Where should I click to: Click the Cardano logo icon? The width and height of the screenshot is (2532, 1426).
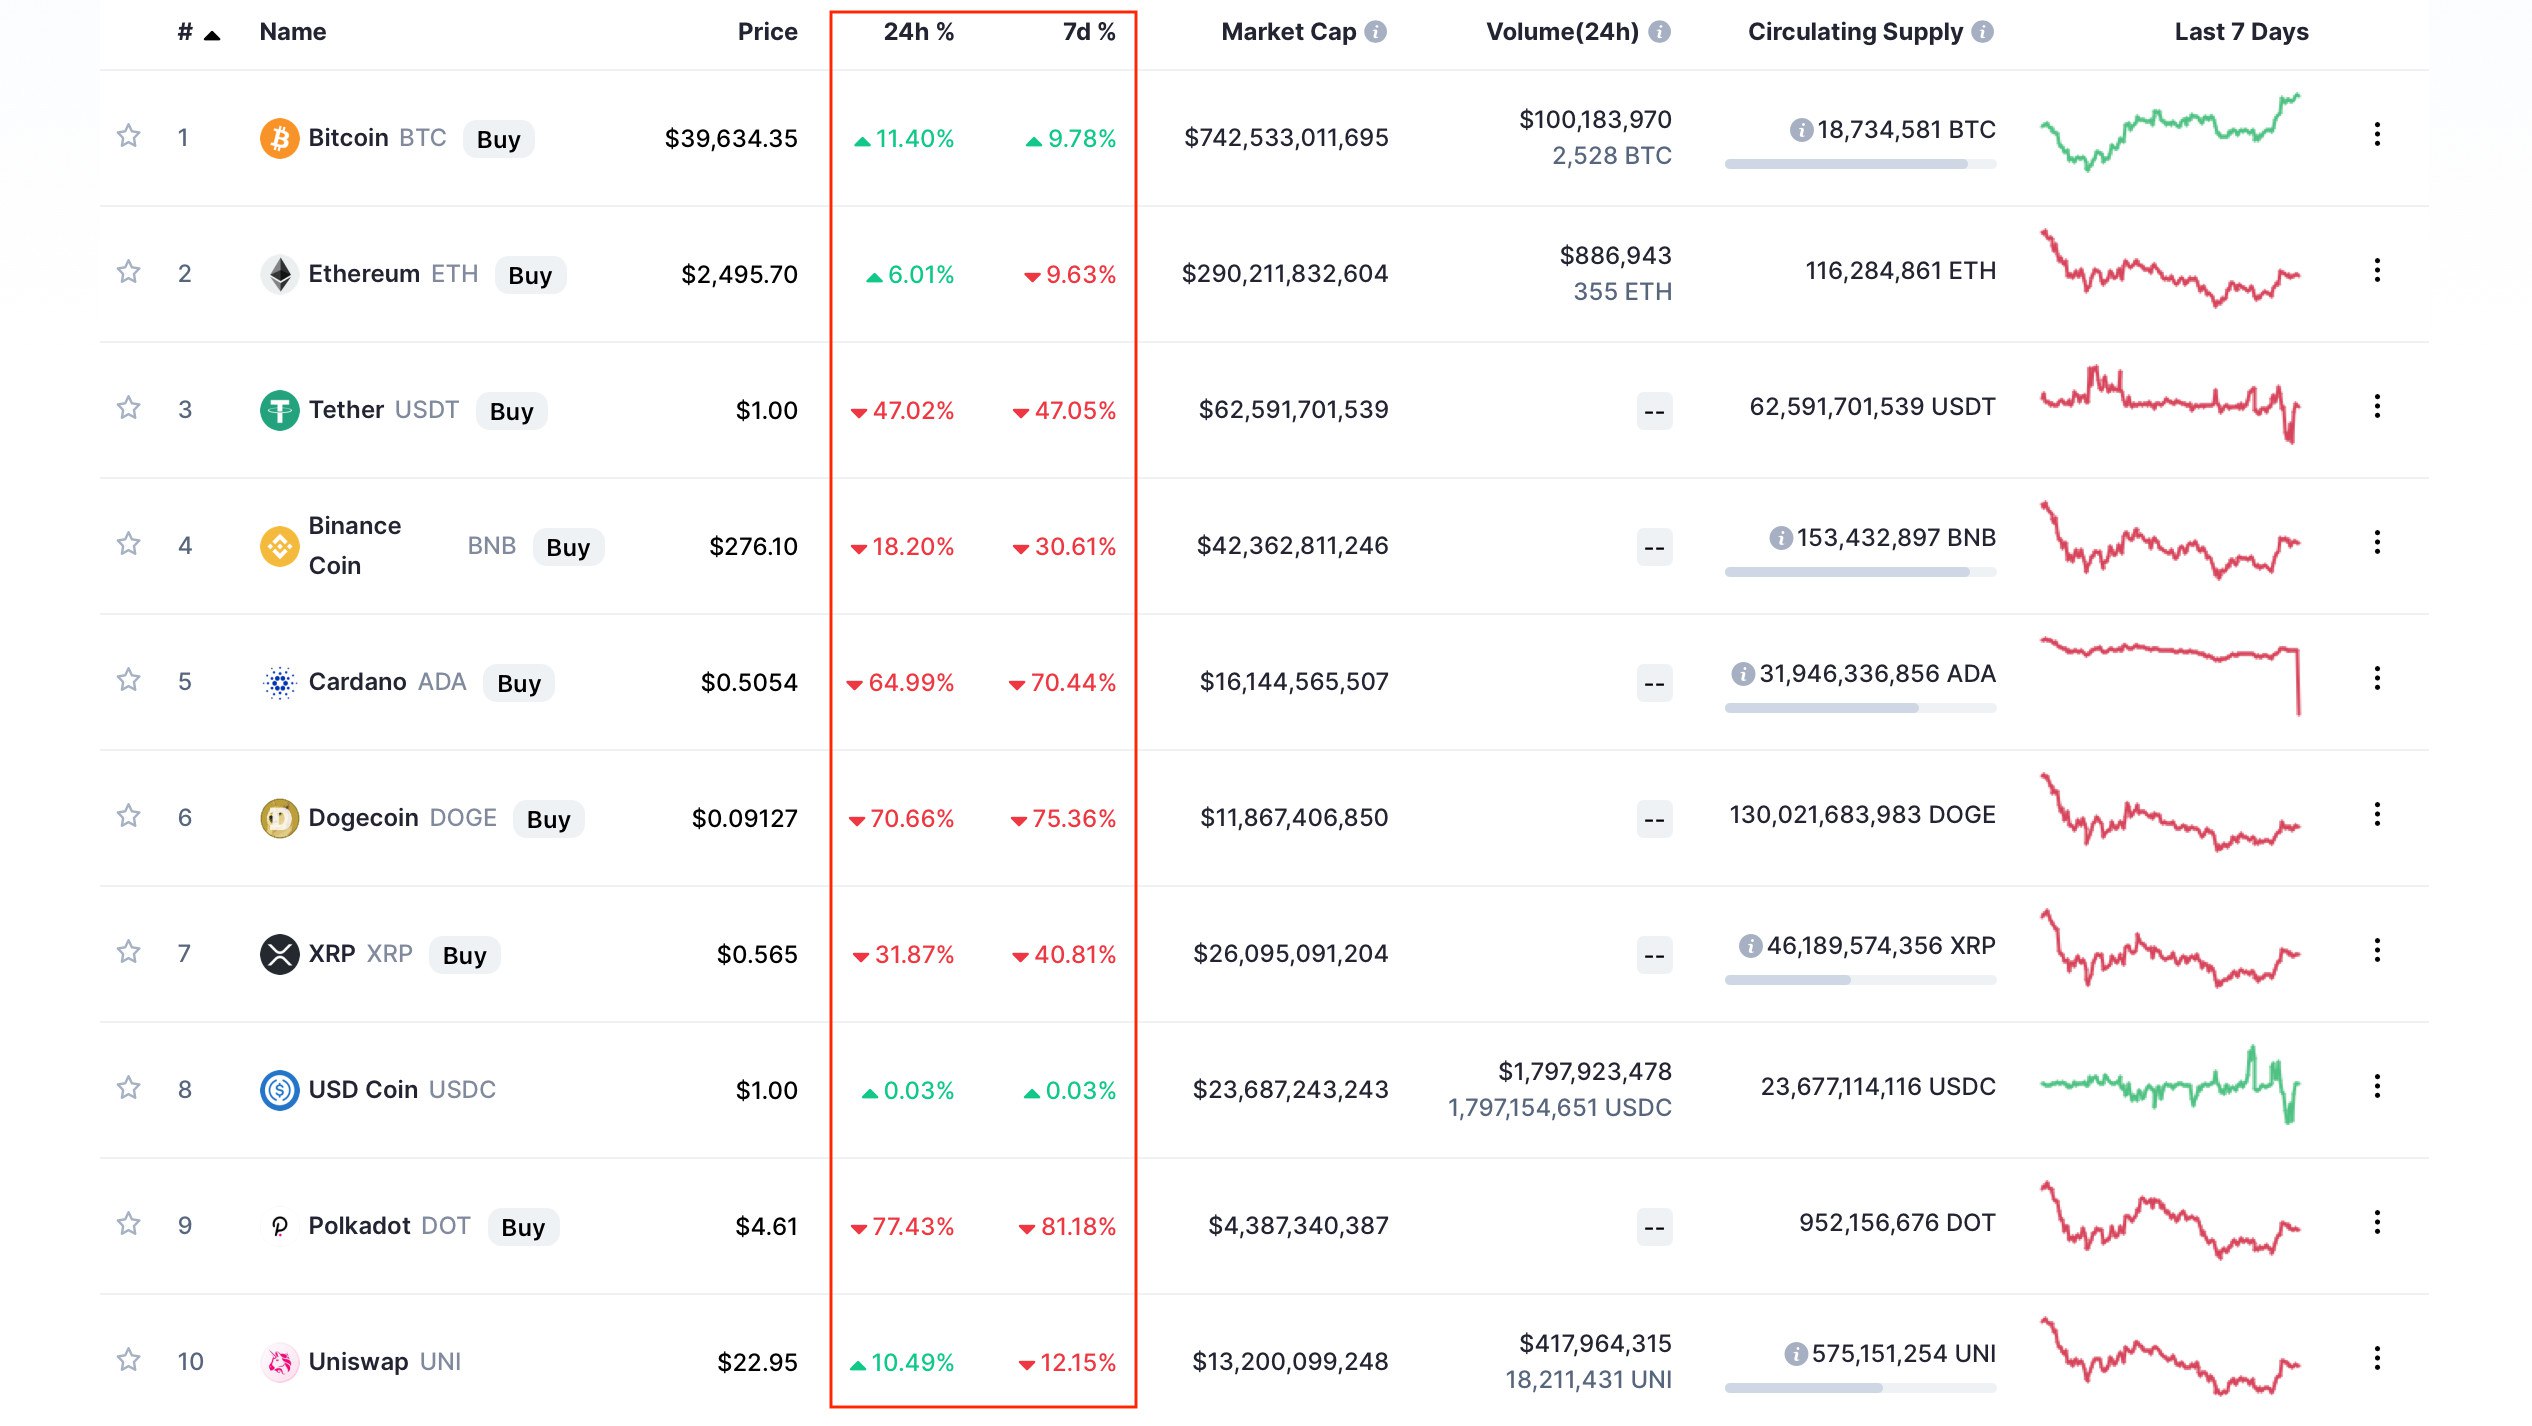[280, 682]
